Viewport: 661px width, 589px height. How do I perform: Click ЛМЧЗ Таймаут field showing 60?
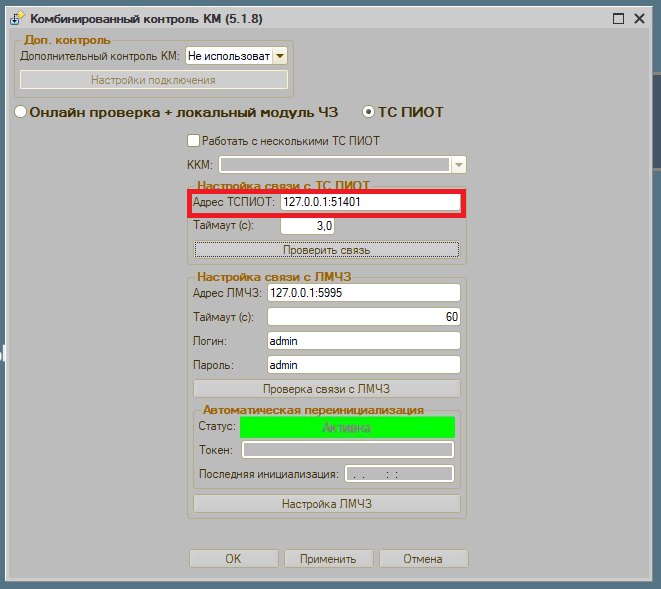363,317
